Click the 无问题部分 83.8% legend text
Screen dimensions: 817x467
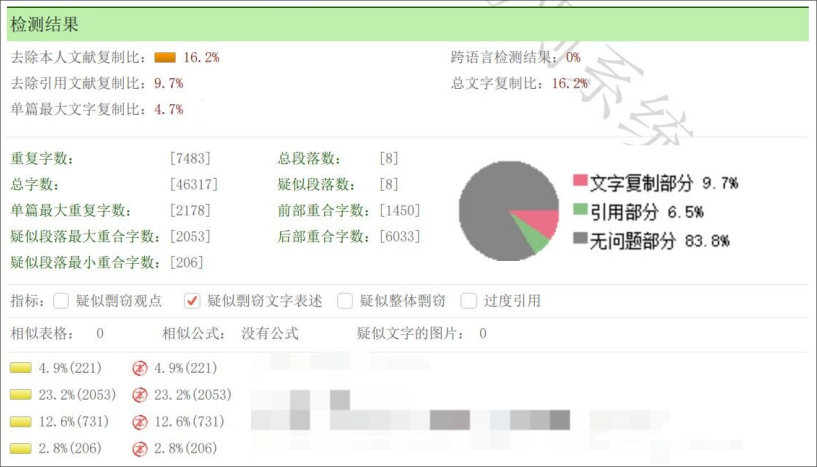(659, 241)
